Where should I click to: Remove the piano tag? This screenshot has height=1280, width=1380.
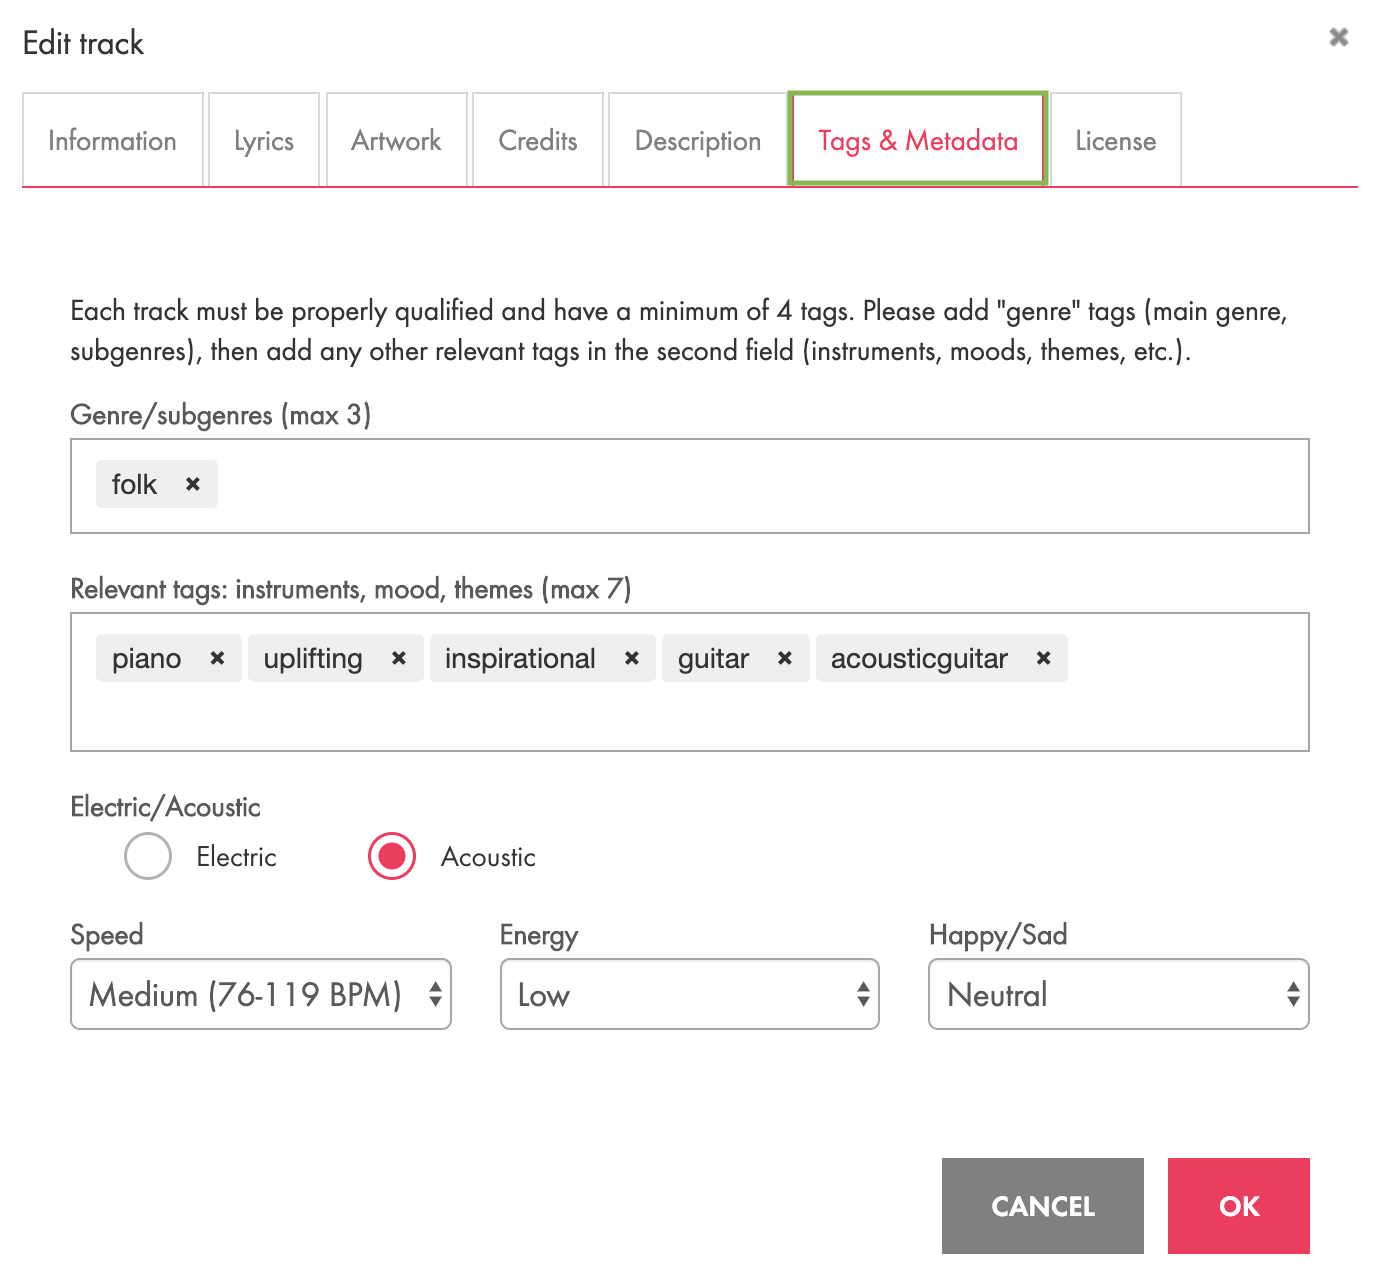217,658
